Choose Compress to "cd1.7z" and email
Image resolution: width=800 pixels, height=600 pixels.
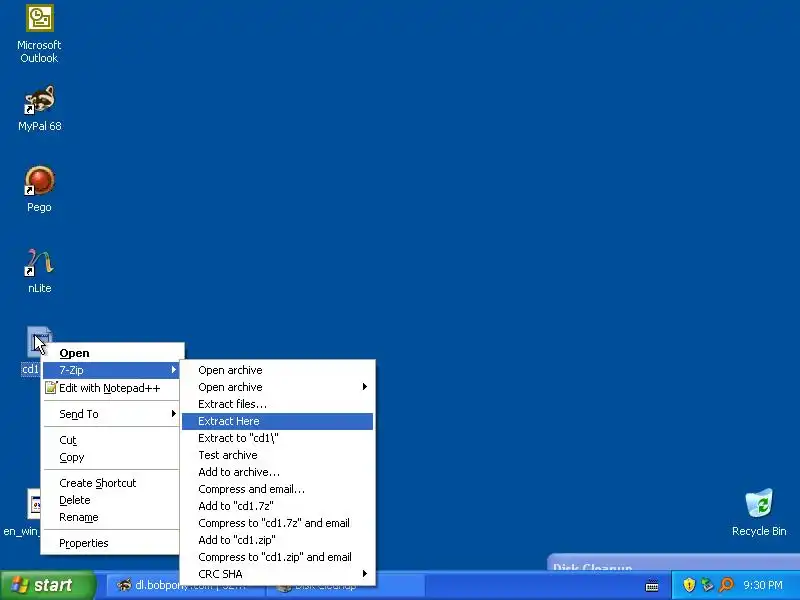pyautogui.click(x=278, y=523)
